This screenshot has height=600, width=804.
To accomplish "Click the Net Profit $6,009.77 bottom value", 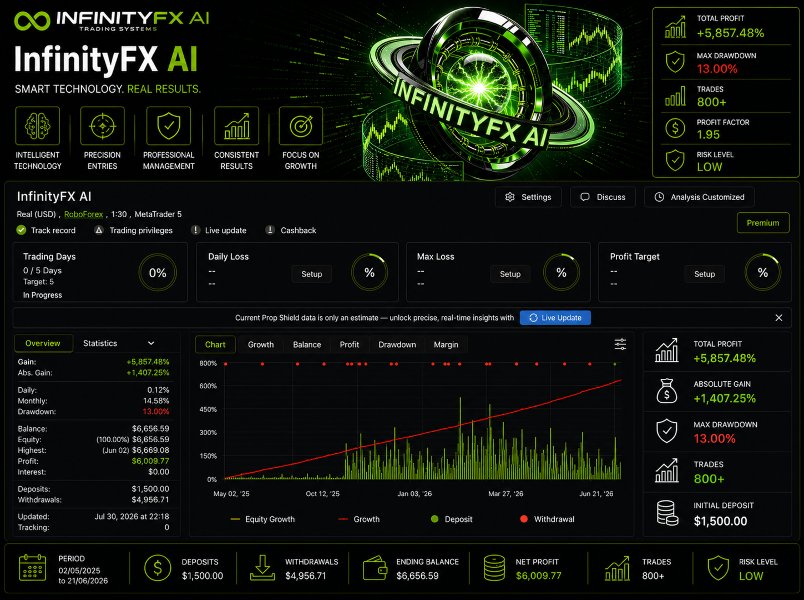I will coord(539,576).
